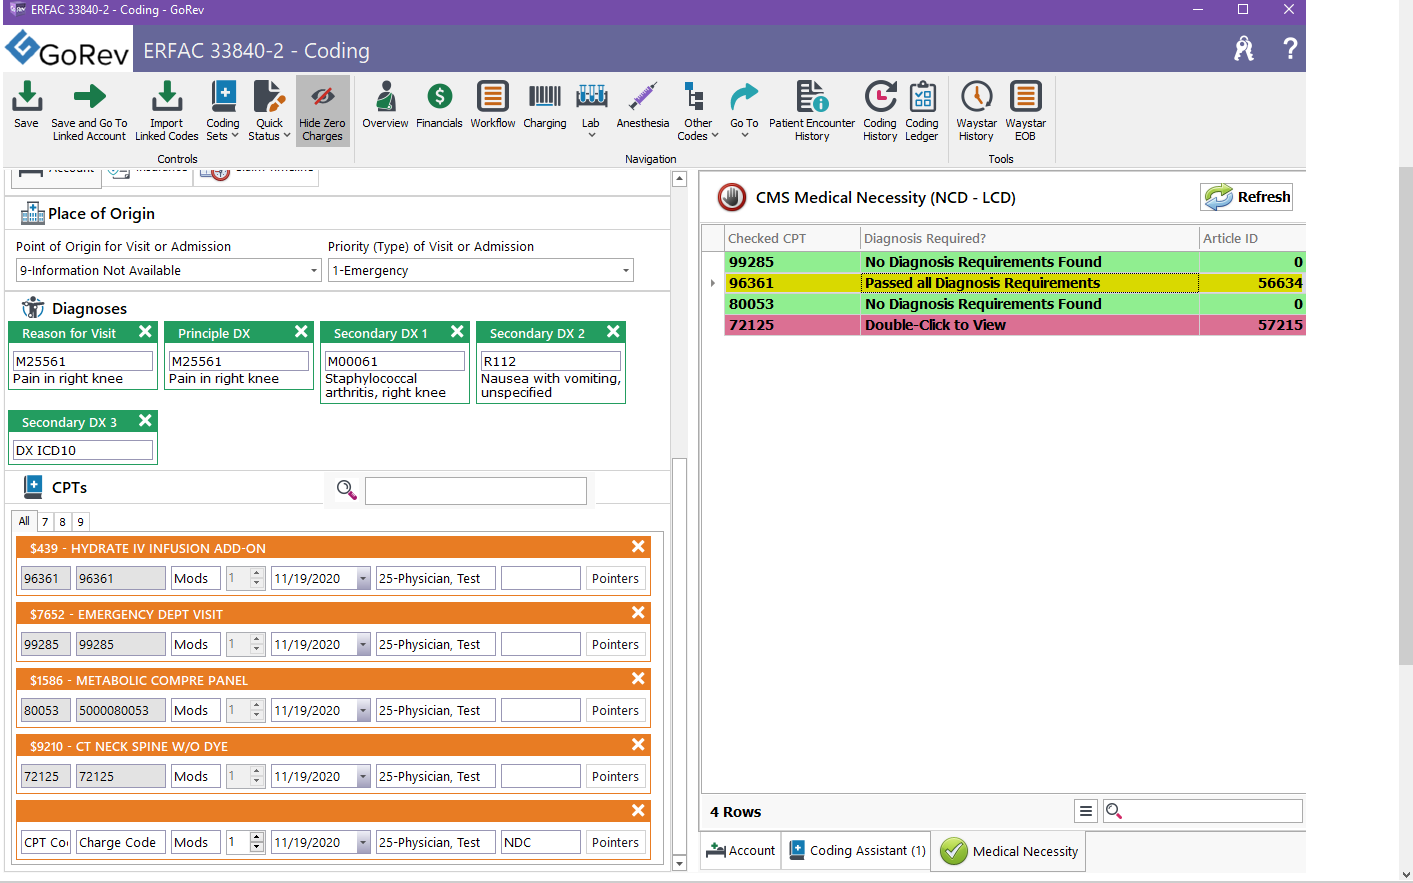Click Pointers for CPT 80053

coord(616,710)
